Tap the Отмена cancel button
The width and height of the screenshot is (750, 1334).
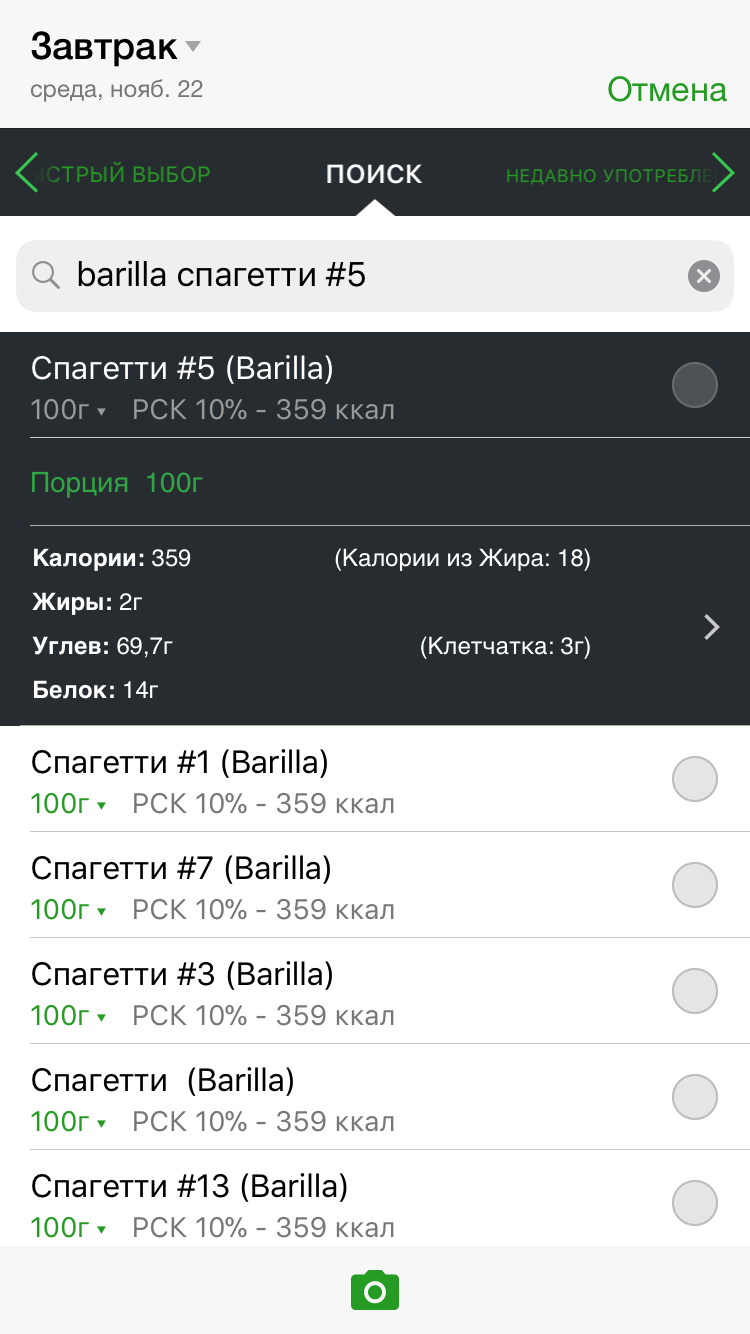(x=667, y=89)
